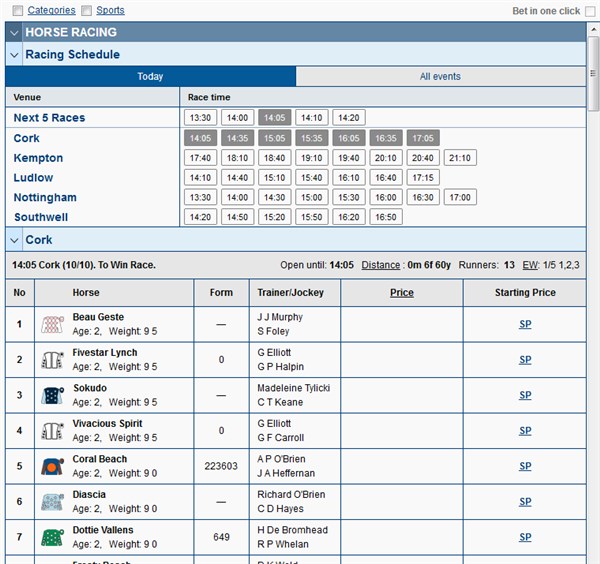Select Kempton 20:10 race
This screenshot has height=564, width=600.
pyautogui.click(x=386, y=158)
